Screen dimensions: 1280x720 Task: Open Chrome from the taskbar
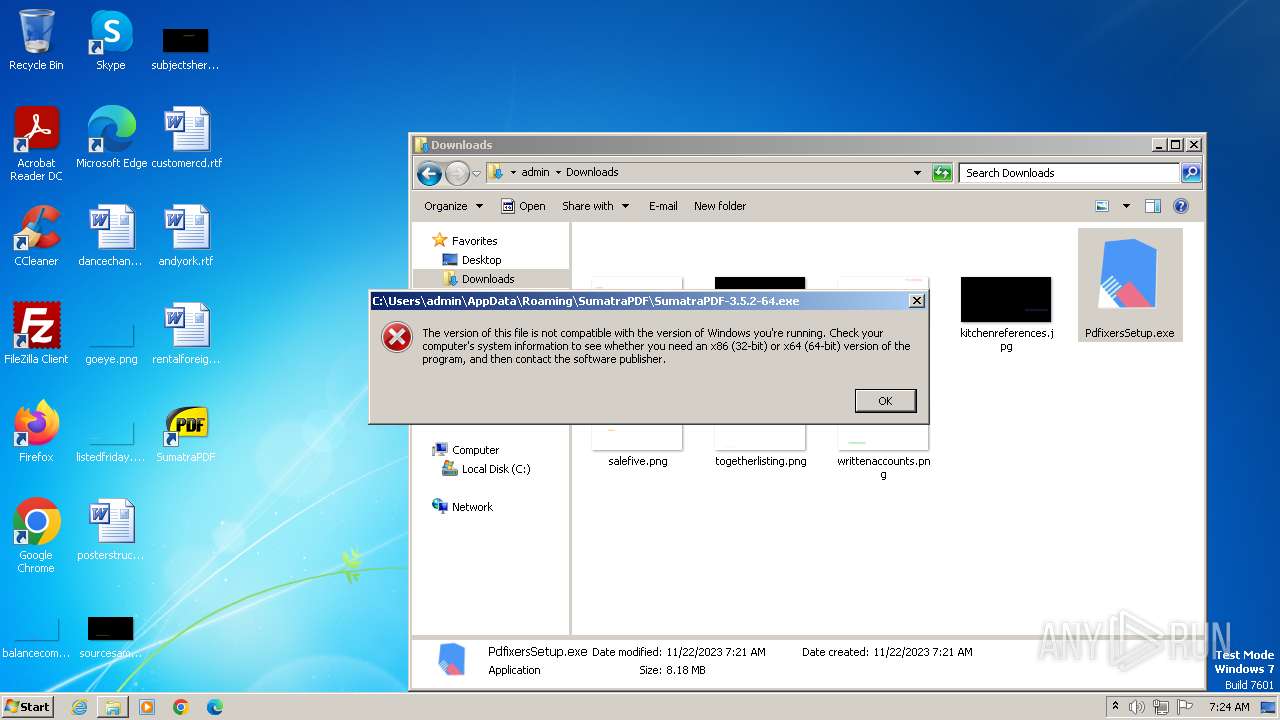pos(181,707)
